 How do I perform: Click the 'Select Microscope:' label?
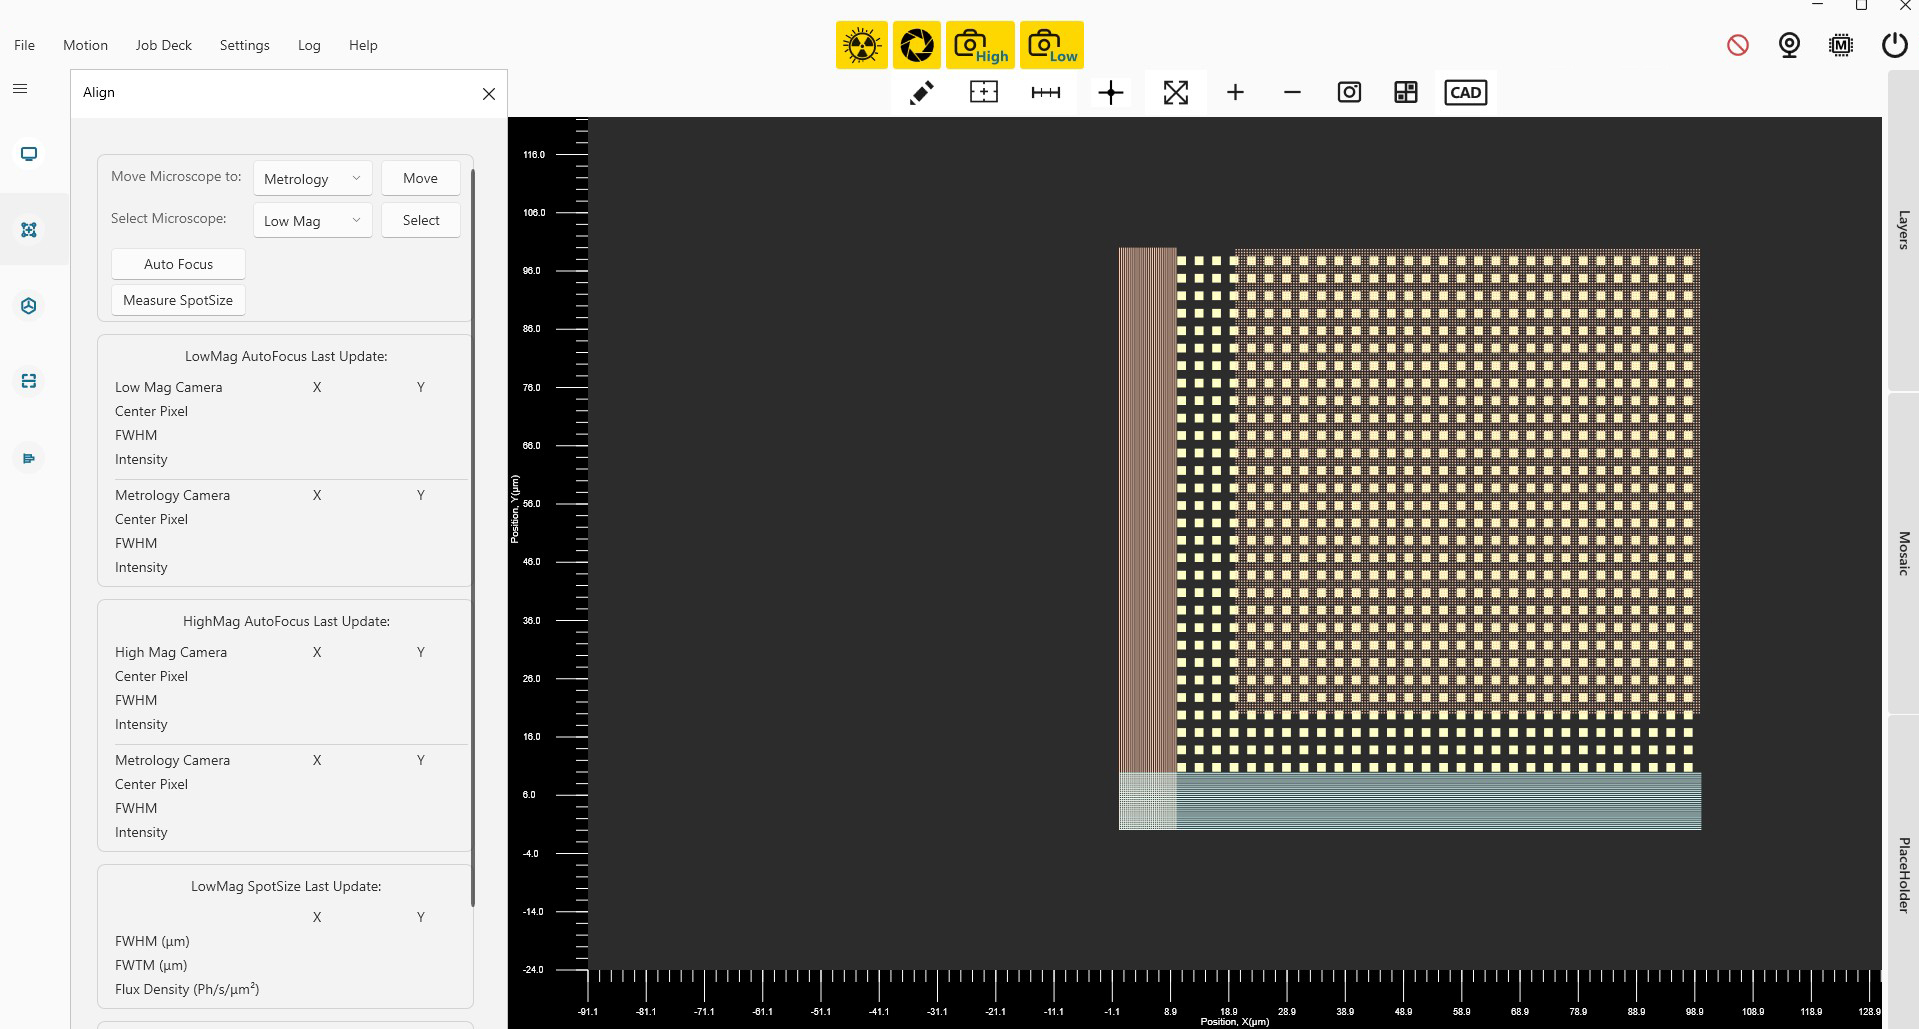coord(168,218)
